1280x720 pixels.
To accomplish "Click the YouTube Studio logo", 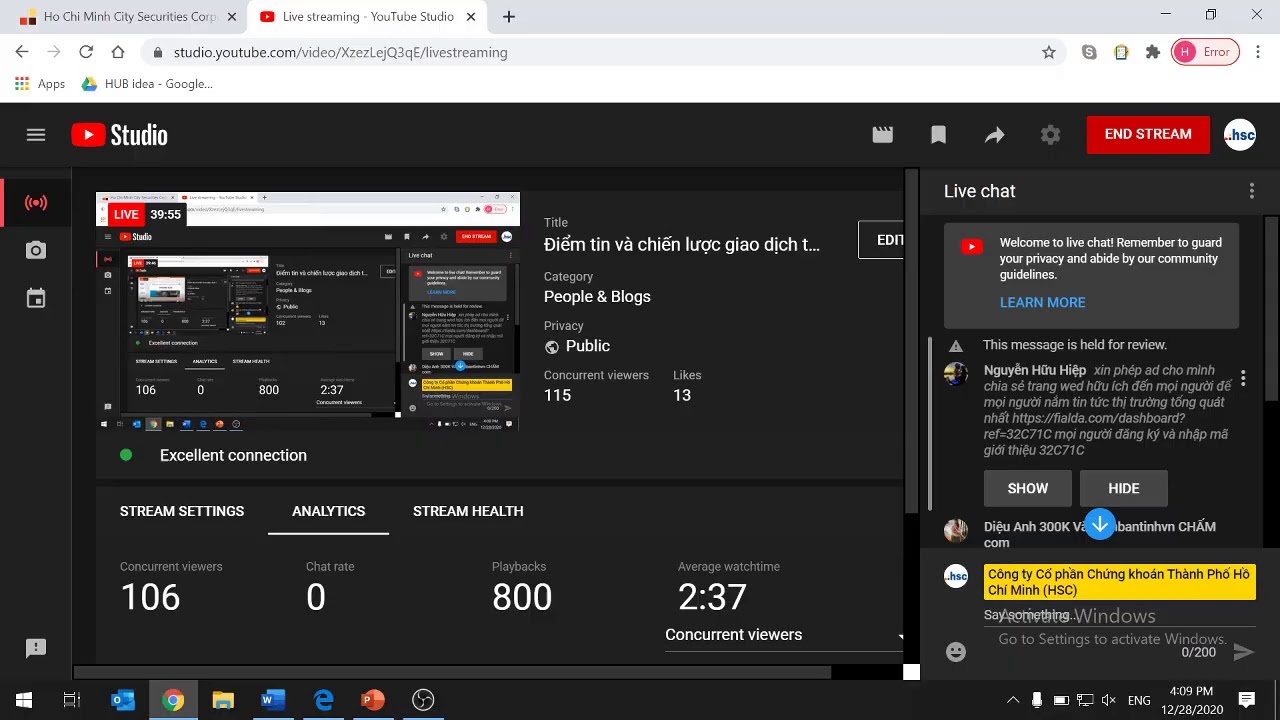I will [x=119, y=135].
